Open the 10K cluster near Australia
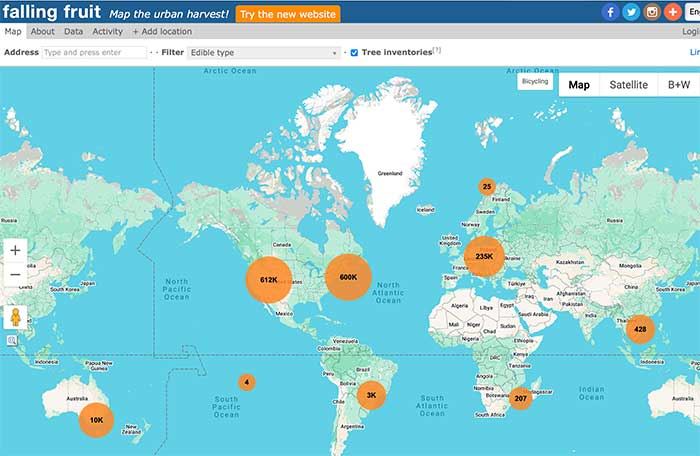This screenshot has width=700, height=456. point(96,420)
